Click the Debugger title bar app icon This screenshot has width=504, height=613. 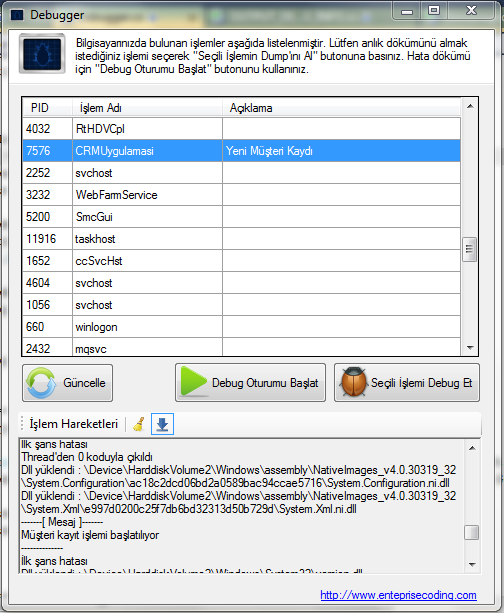coord(17,15)
